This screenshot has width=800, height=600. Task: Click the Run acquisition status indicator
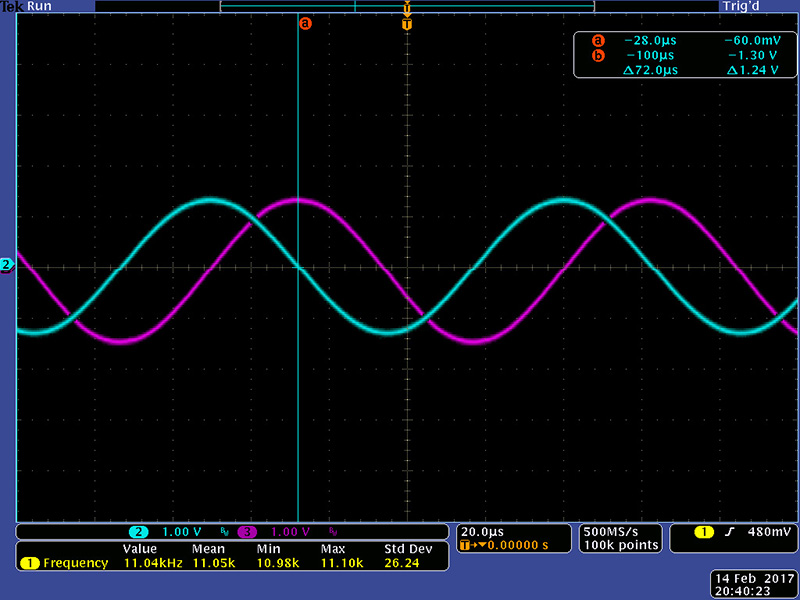coord(41,6)
